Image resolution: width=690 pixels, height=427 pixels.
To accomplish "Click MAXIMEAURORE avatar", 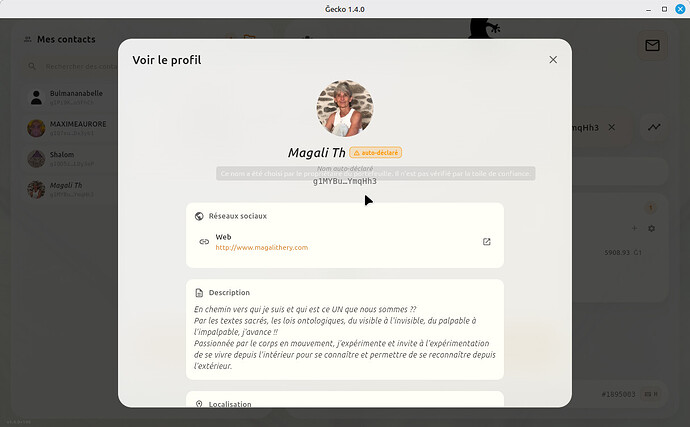I will point(37,128).
